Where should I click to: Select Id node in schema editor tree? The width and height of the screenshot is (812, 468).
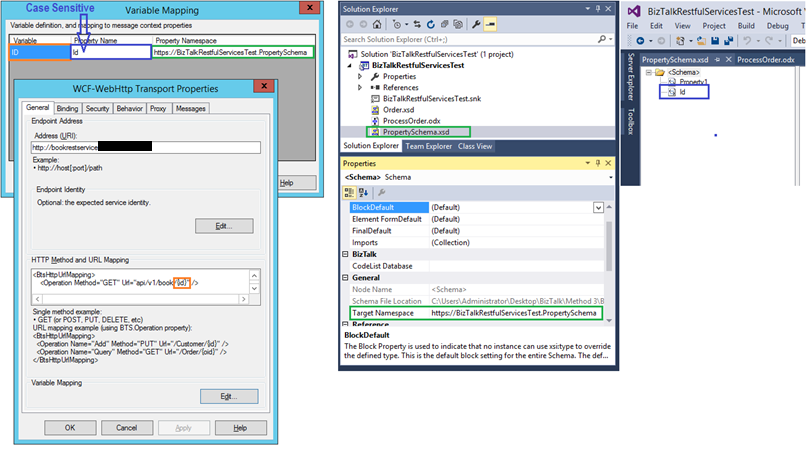(682, 92)
